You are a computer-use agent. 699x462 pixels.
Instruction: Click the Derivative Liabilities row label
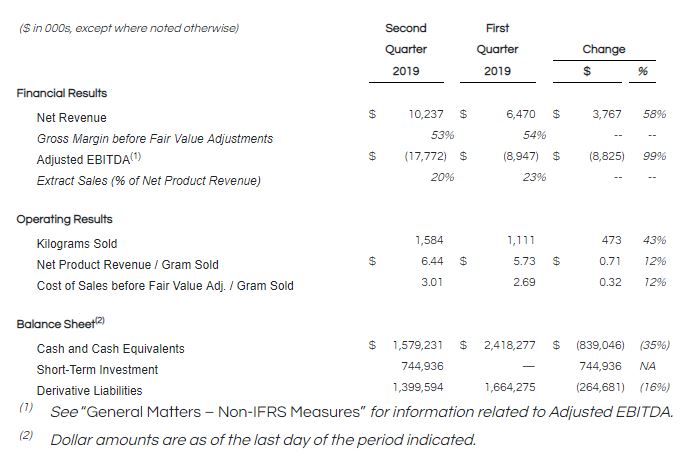click(x=89, y=390)
